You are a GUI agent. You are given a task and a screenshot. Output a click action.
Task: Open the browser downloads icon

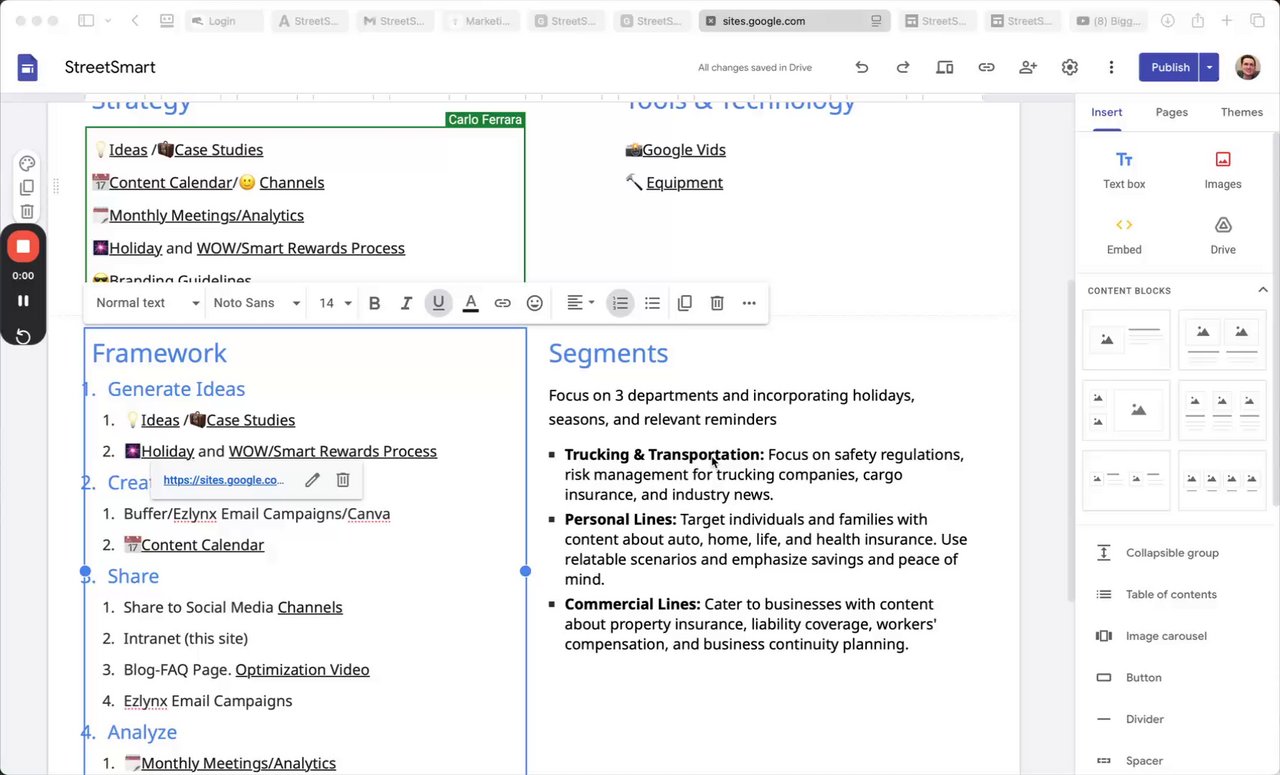1167,21
